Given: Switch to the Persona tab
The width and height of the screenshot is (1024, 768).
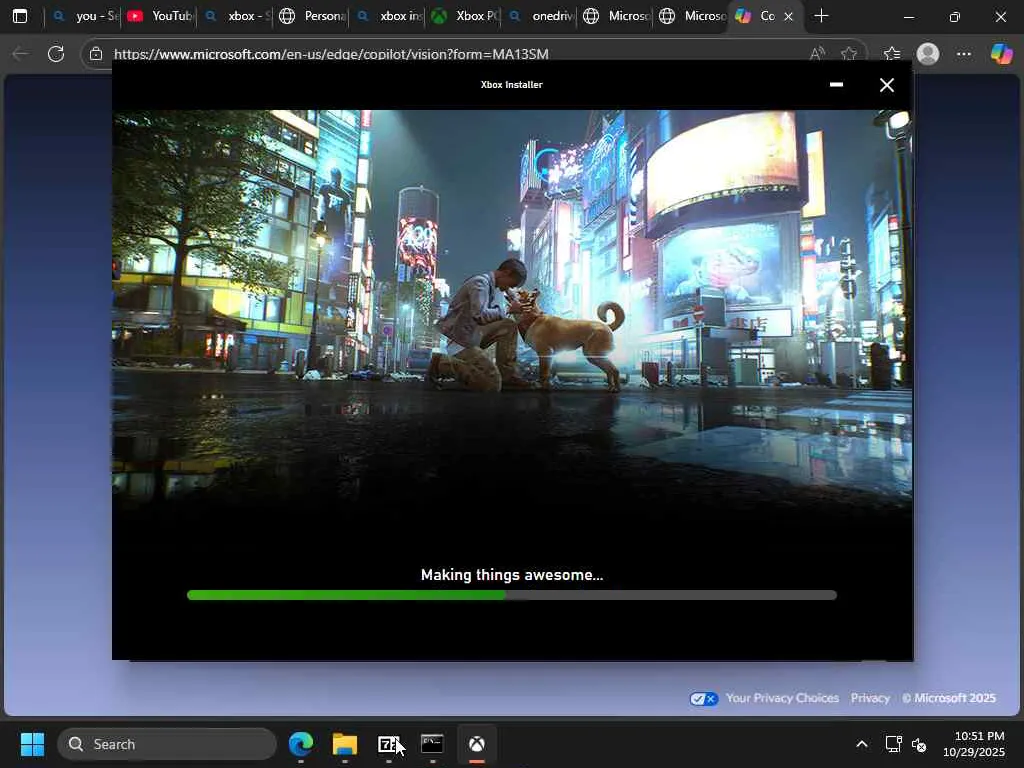Looking at the screenshot, I should pyautogui.click(x=312, y=16).
